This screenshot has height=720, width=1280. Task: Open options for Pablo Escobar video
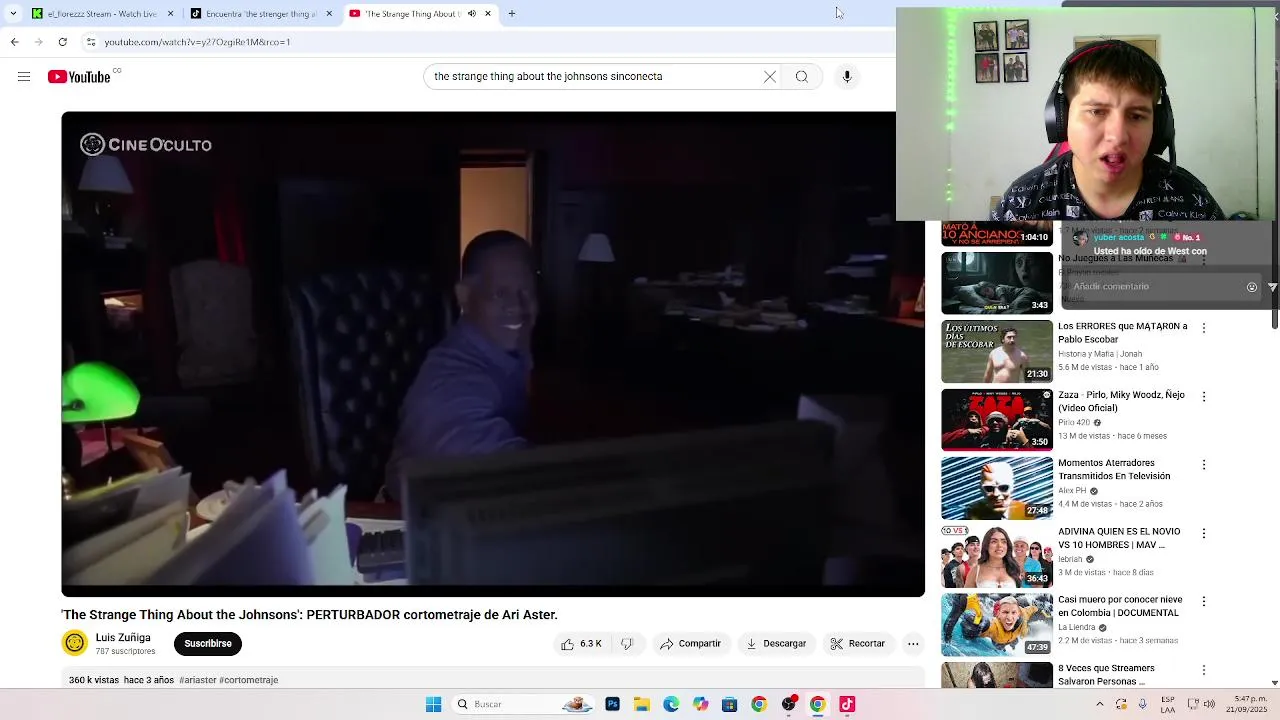pyautogui.click(x=1204, y=328)
